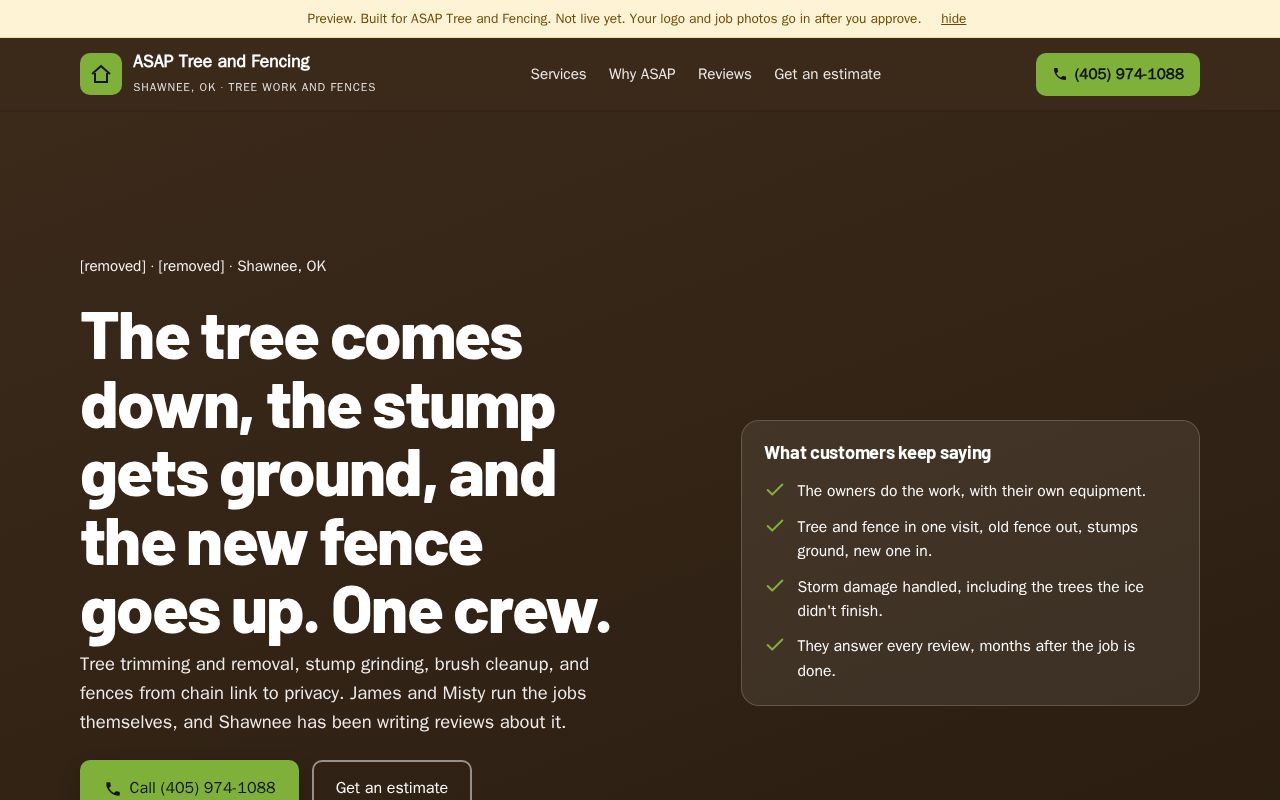Hide the preview banner
The image size is (1280, 800).
(x=953, y=19)
